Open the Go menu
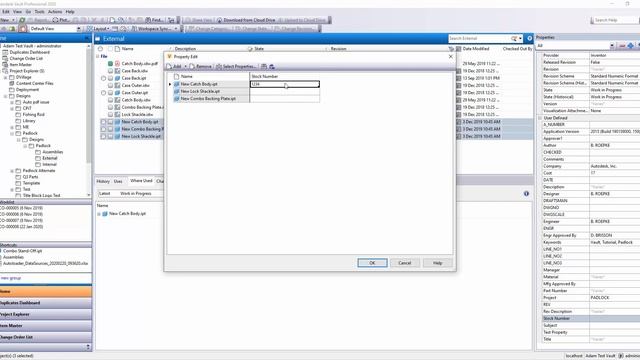The width and height of the screenshot is (640, 360). pyautogui.click(x=28, y=12)
